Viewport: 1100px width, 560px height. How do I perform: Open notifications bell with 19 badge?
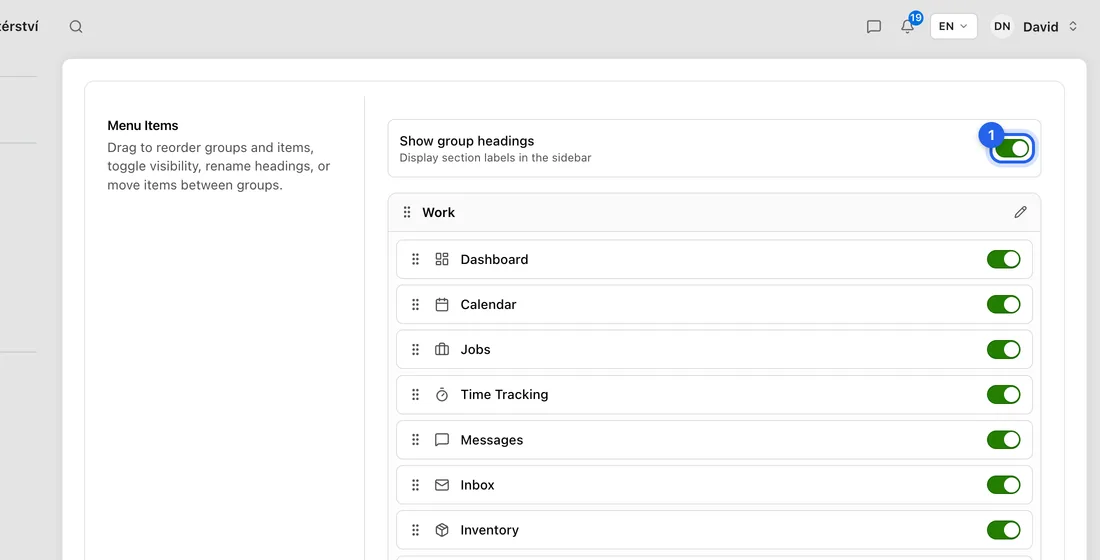pos(907,27)
